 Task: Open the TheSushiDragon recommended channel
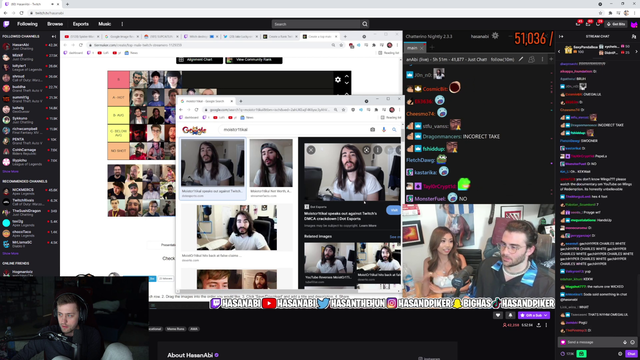[x=29, y=213]
